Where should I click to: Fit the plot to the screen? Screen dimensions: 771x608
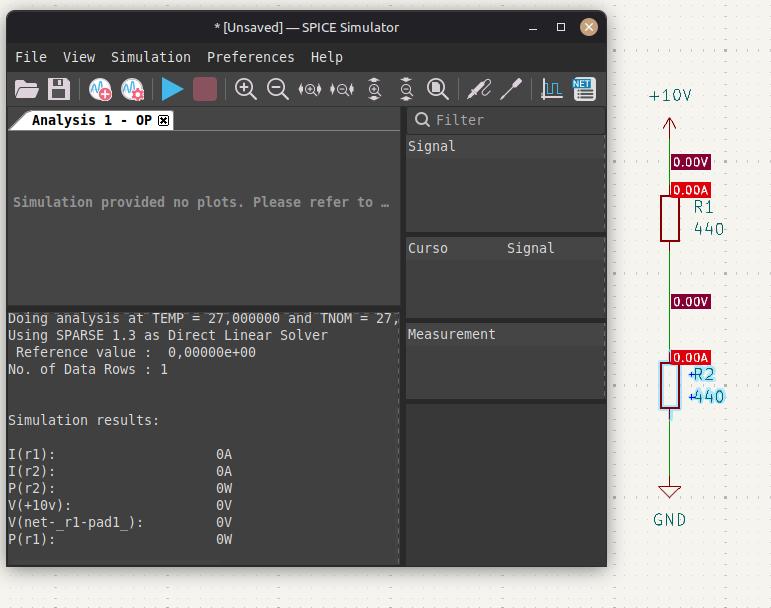[x=438, y=89]
